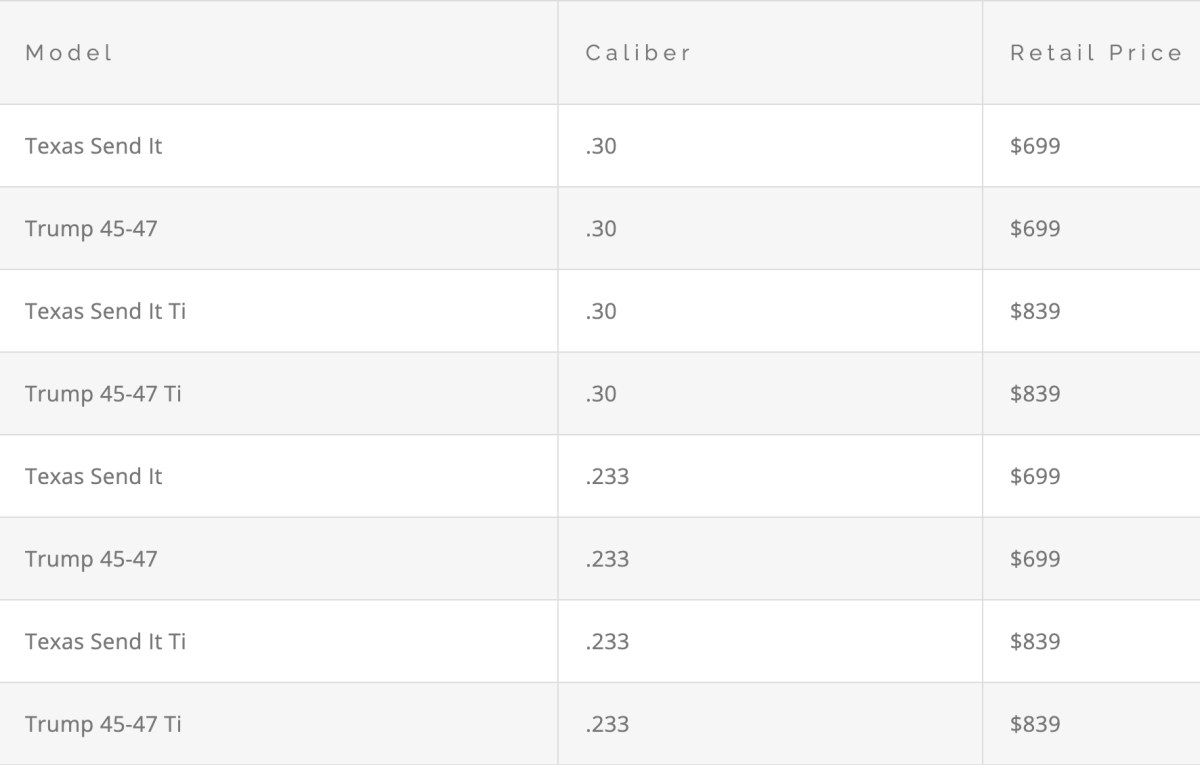
Task: Select Texas Send It model with .233 caliber
Action: pyautogui.click(x=93, y=476)
